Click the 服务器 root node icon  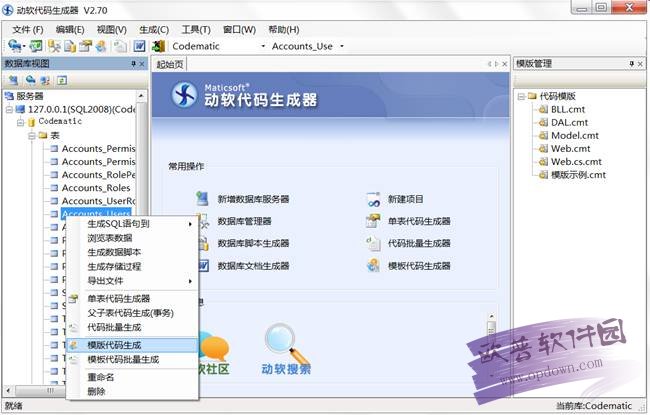coord(9,96)
